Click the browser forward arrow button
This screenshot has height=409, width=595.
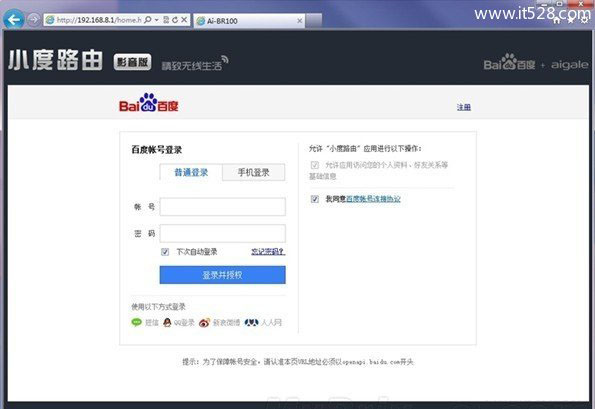33,19
